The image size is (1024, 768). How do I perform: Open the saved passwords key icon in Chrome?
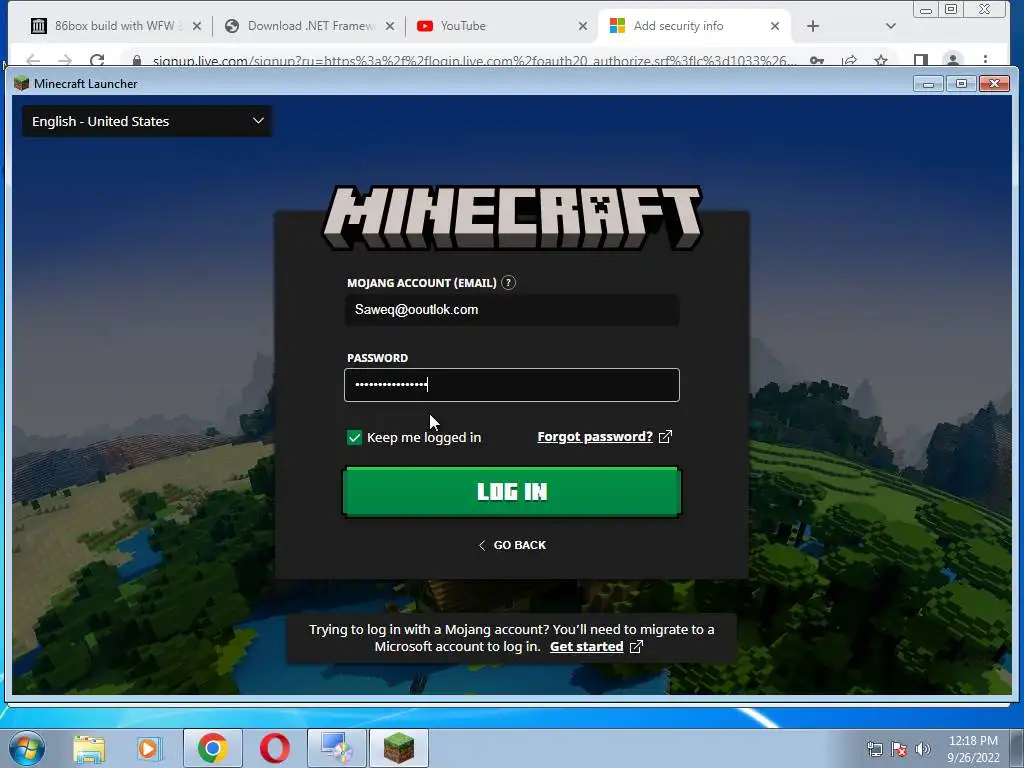click(x=816, y=60)
